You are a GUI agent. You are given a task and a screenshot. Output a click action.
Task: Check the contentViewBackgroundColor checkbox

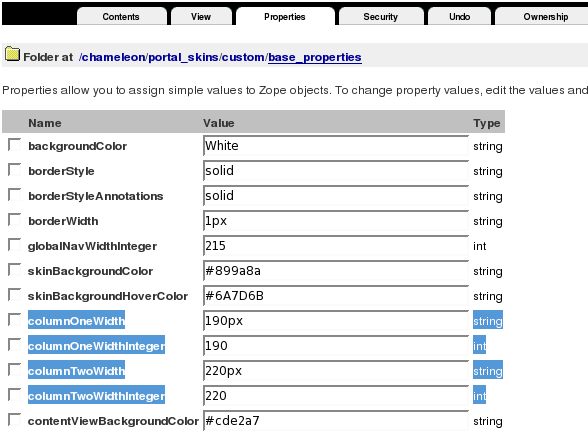pos(15,420)
